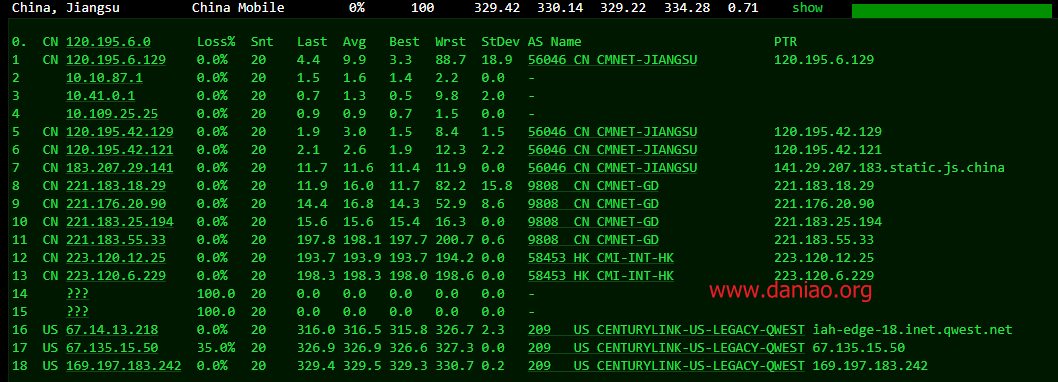
Task: Click the 'Best' column header
Action: (405, 42)
